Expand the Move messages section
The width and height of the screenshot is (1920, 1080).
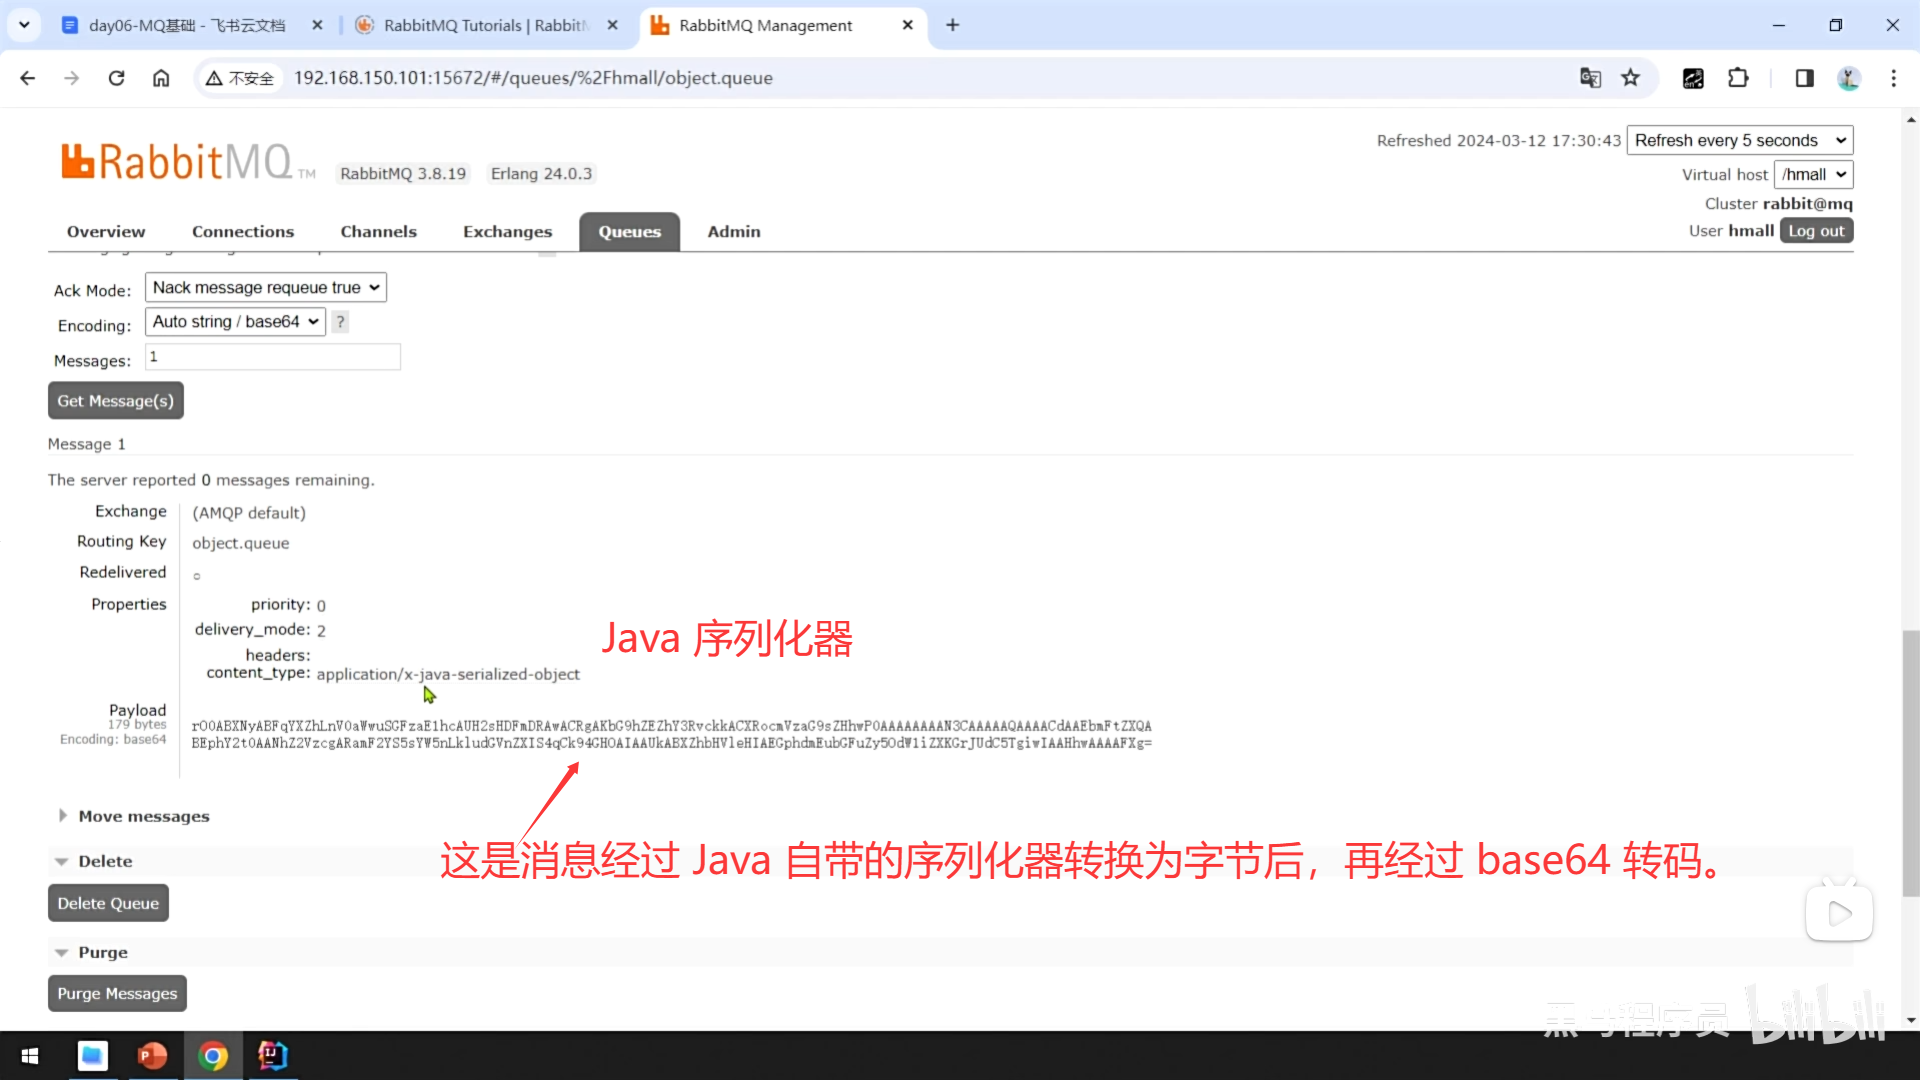click(143, 816)
